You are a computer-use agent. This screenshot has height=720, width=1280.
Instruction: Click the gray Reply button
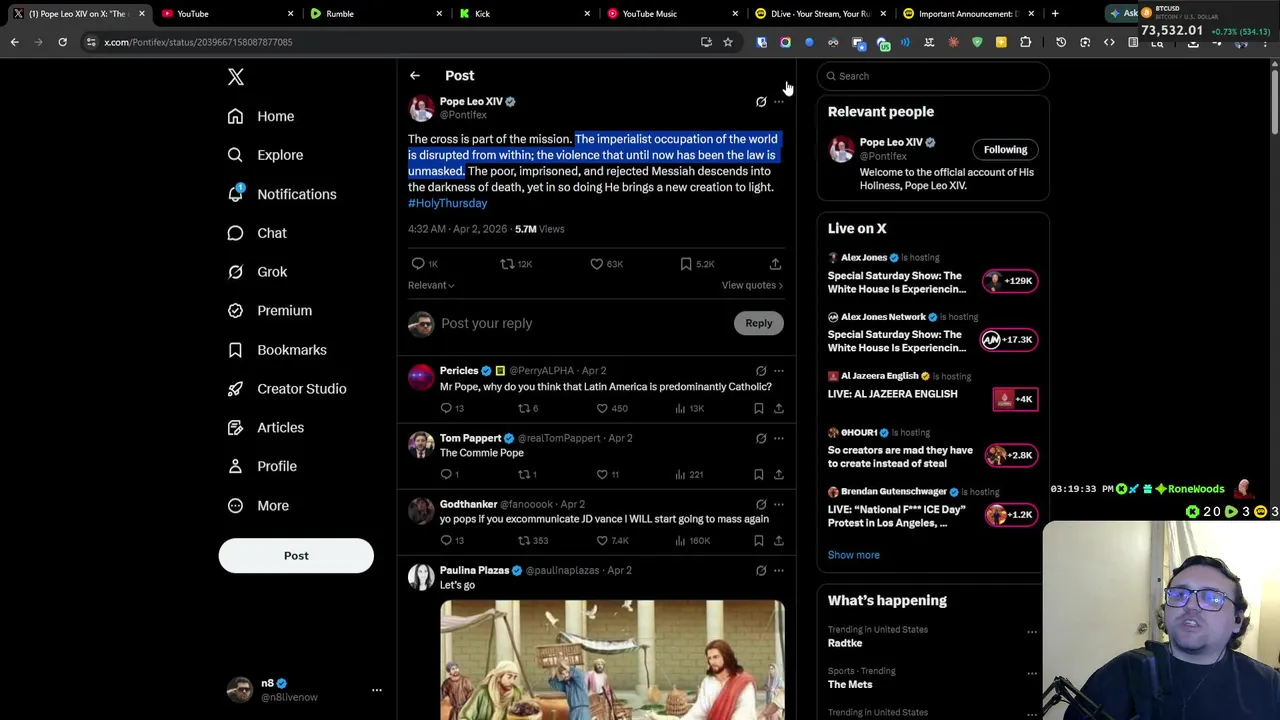click(759, 323)
